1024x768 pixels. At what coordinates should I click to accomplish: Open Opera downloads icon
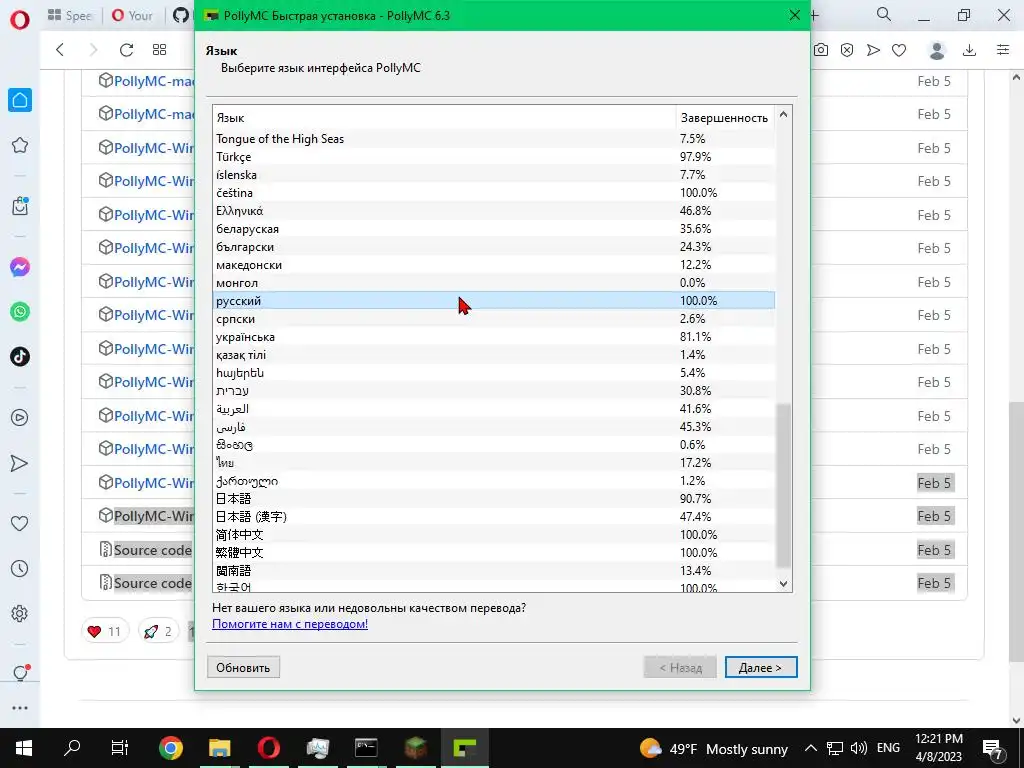tap(970, 50)
